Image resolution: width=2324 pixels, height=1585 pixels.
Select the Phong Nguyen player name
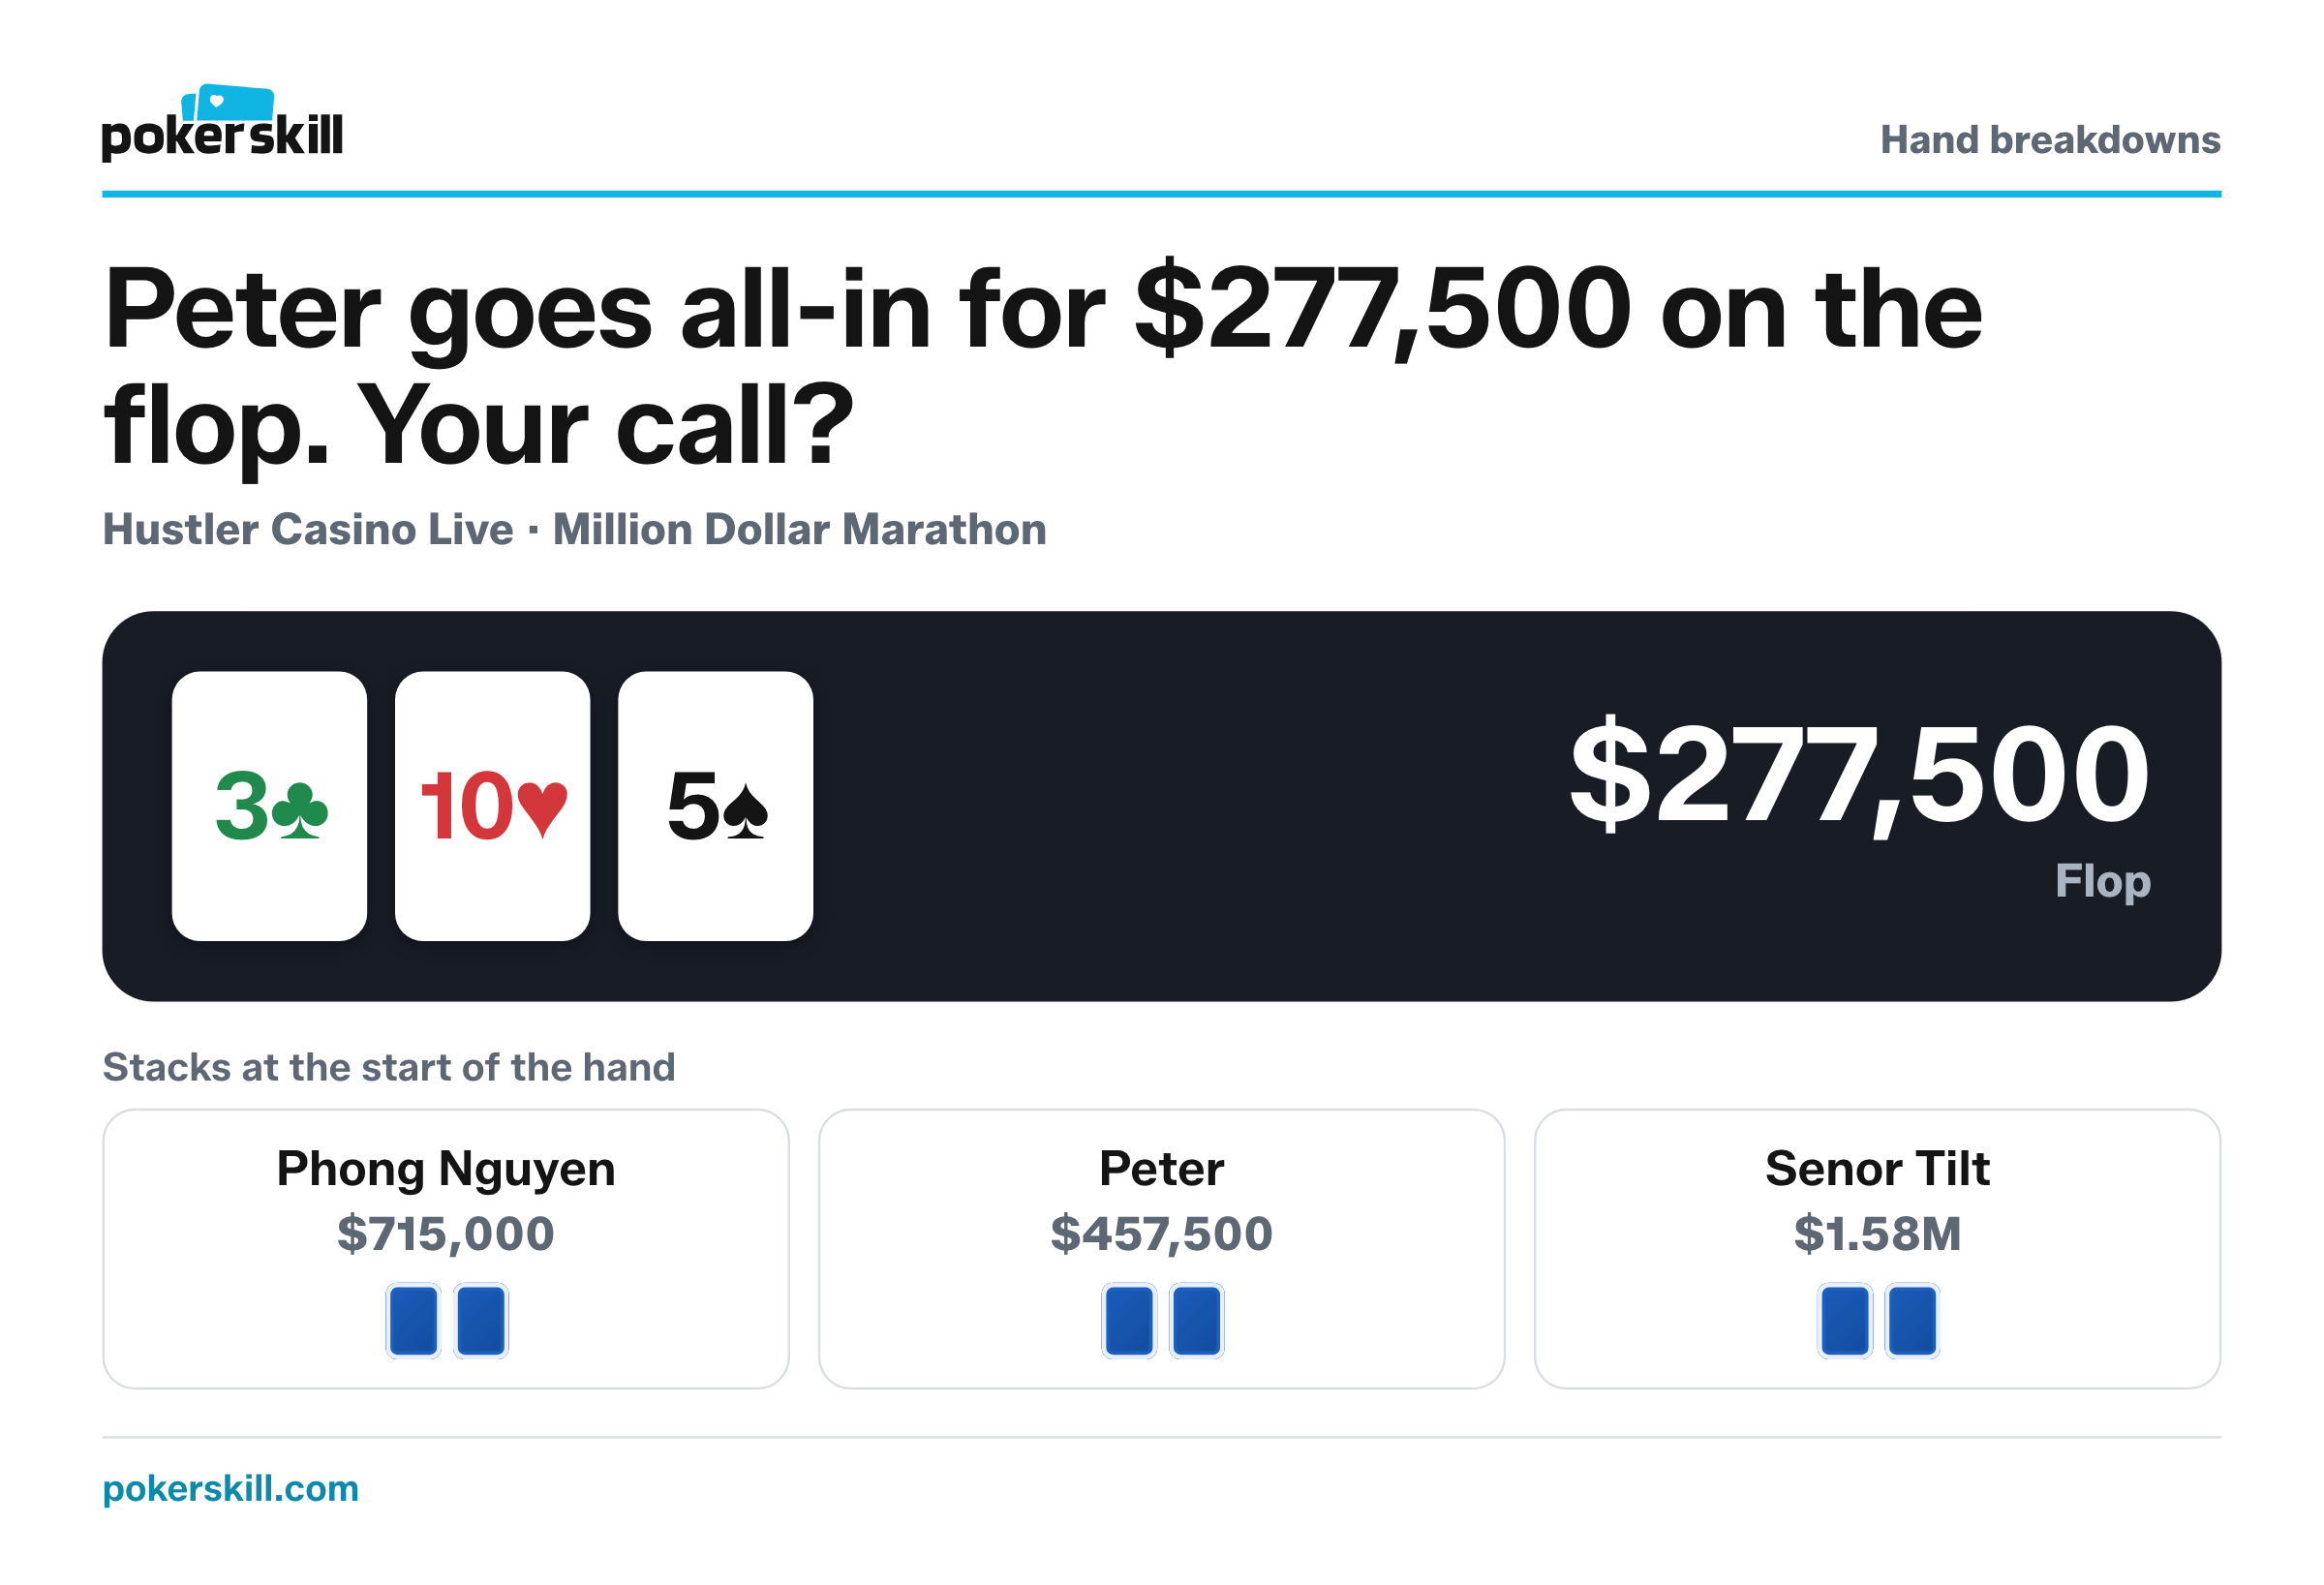pyautogui.click(x=446, y=1170)
